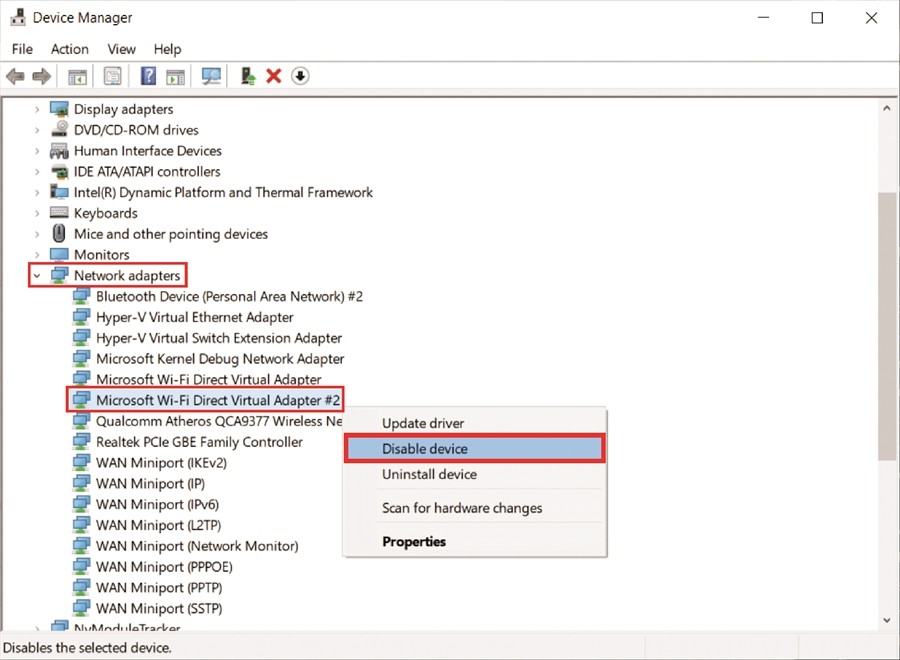
Task: Click the blue Help question-mark icon
Action: pos(148,76)
